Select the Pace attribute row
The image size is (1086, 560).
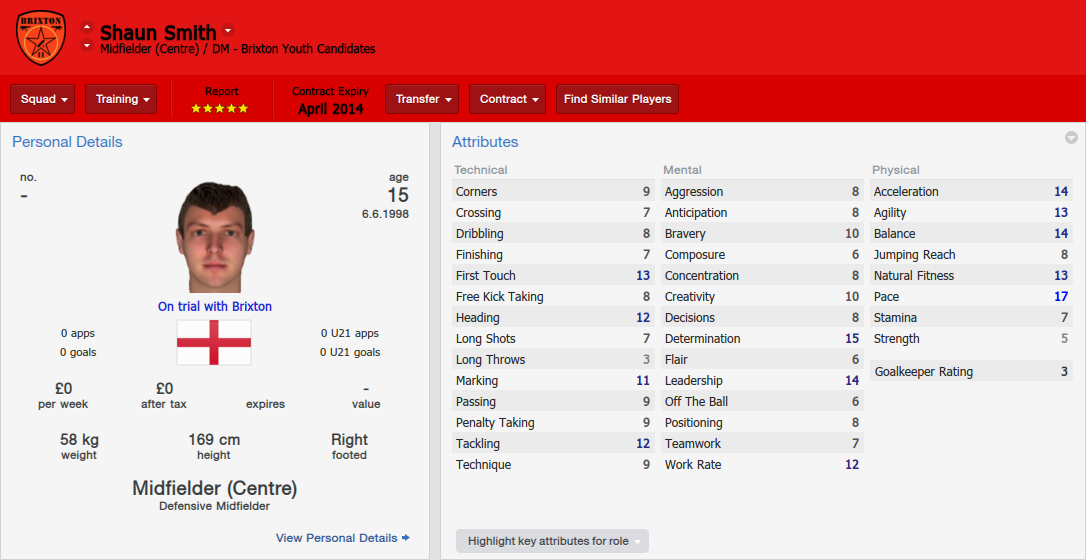click(x=971, y=296)
